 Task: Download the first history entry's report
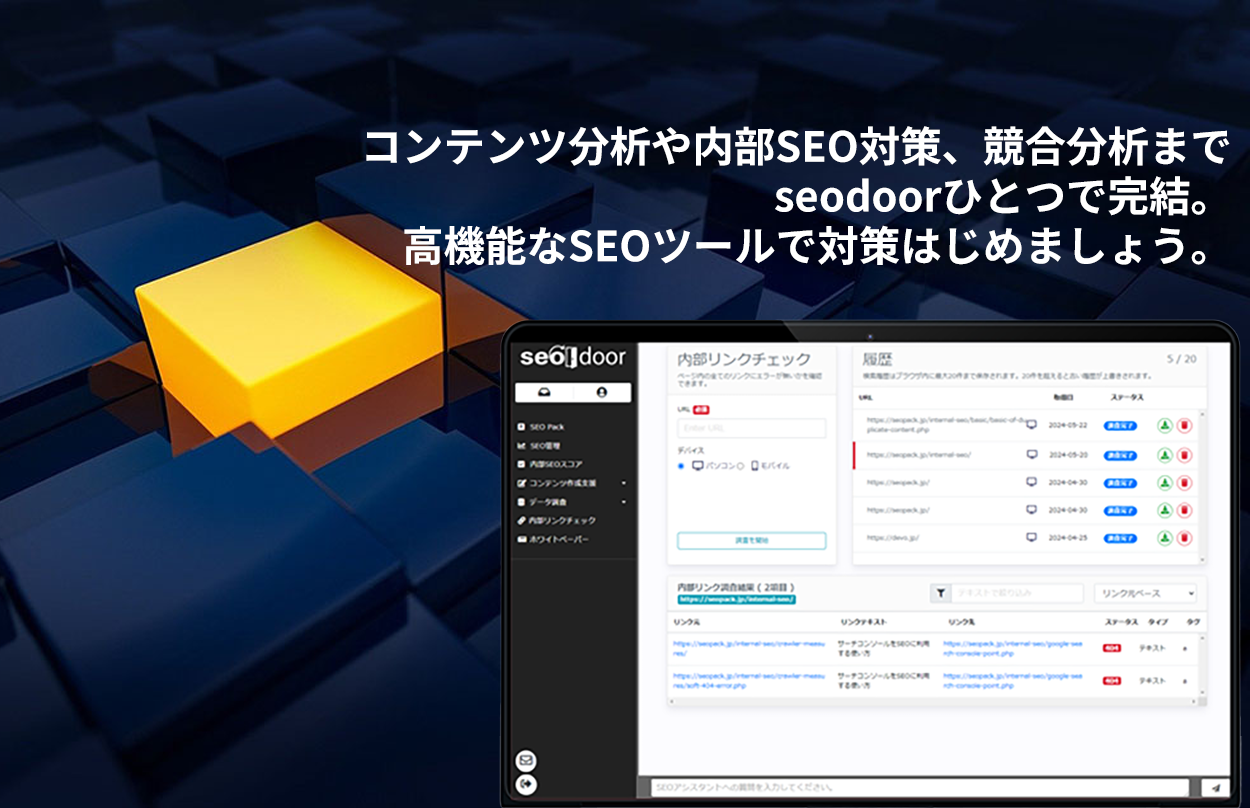[x=1165, y=426]
